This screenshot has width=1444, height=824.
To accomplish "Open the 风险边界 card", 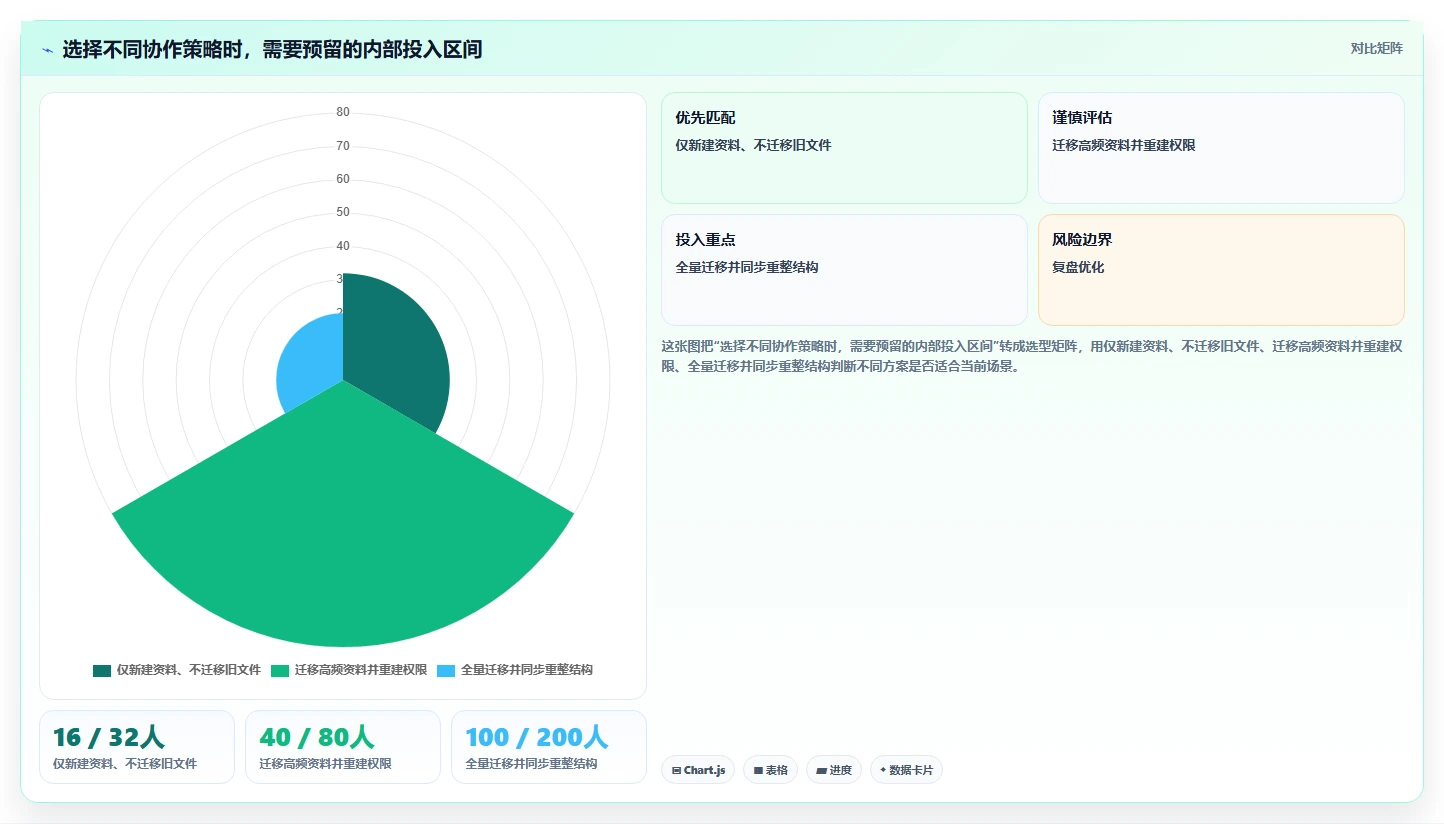I will click(x=1221, y=270).
